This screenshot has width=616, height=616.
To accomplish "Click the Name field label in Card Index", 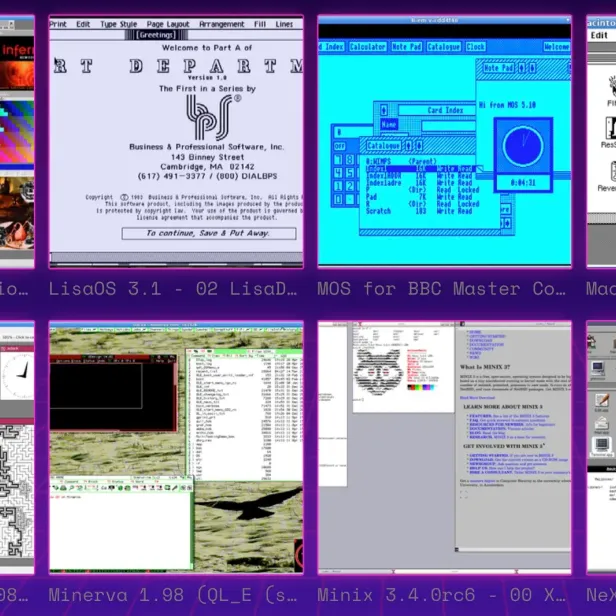I will coord(389,125).
